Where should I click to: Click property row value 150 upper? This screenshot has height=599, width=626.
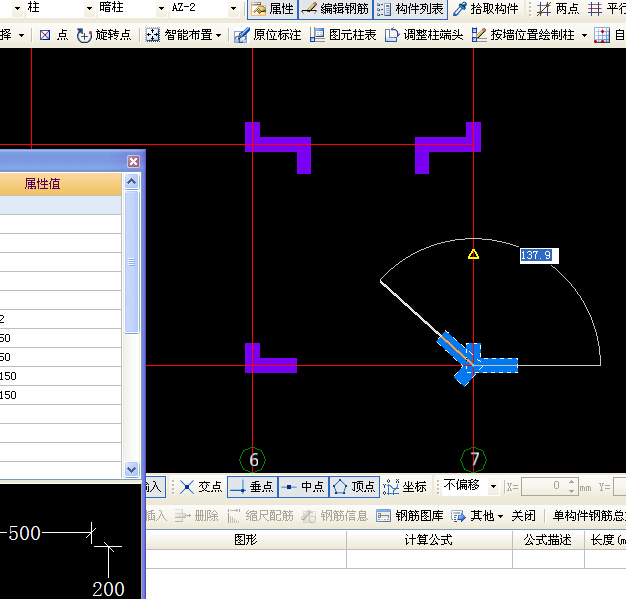60,376
